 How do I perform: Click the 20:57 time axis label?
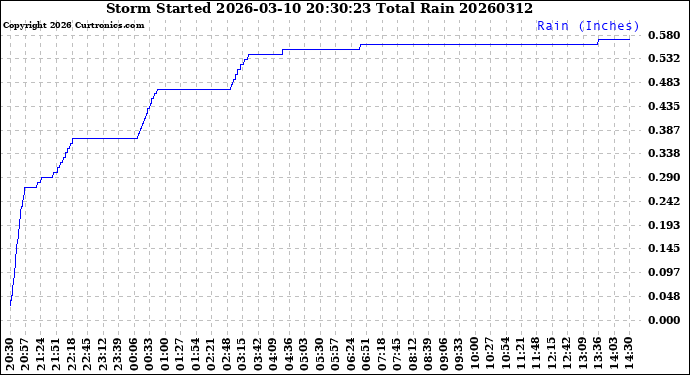point(25,354)
